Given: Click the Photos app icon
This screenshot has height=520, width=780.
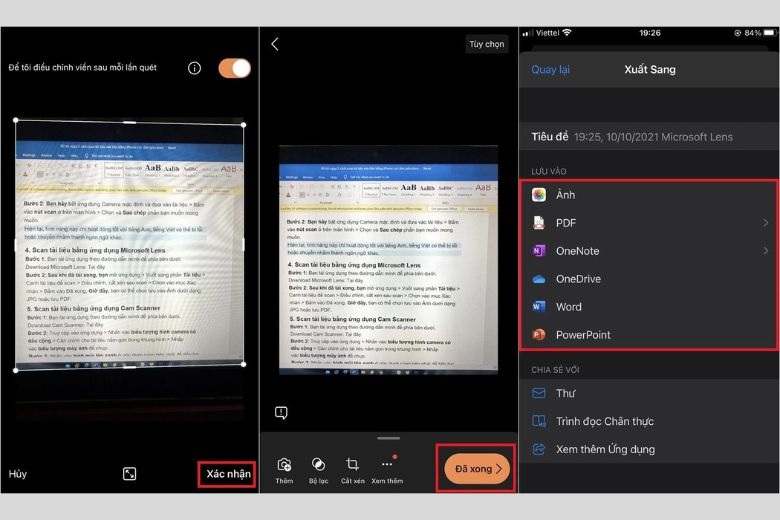Looking at the screenshot, I should pyautogui.click(x=539, y=195).
